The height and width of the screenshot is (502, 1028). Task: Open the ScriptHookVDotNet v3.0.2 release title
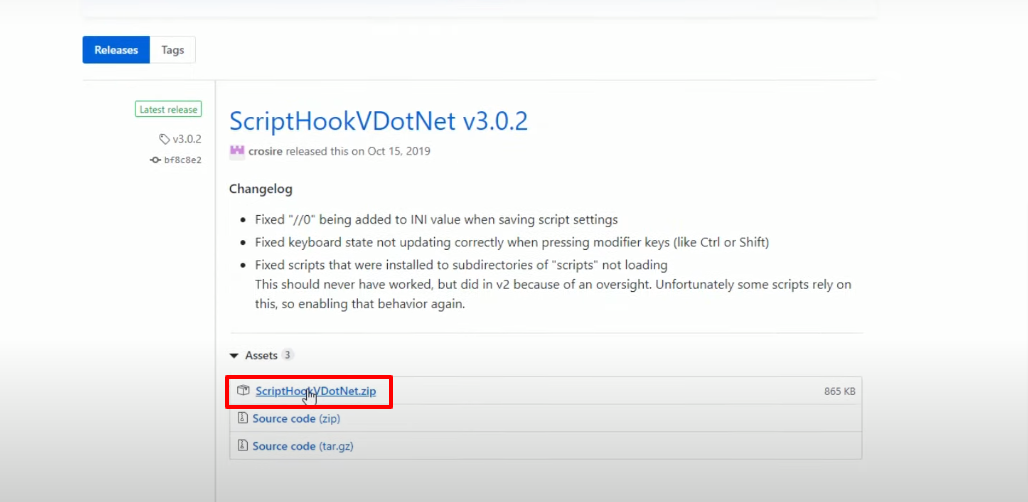(x=378, y=122)
